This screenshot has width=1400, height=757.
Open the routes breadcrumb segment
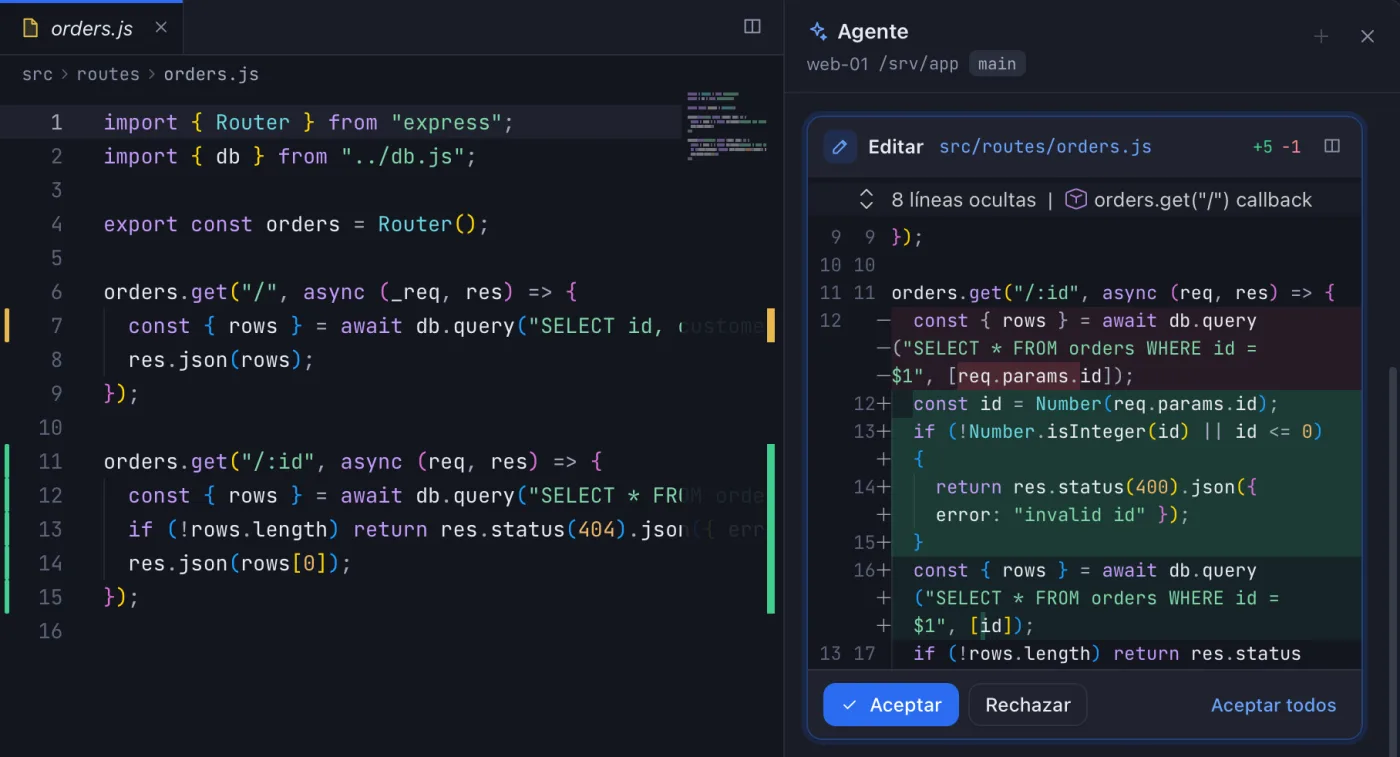point(108,74)
